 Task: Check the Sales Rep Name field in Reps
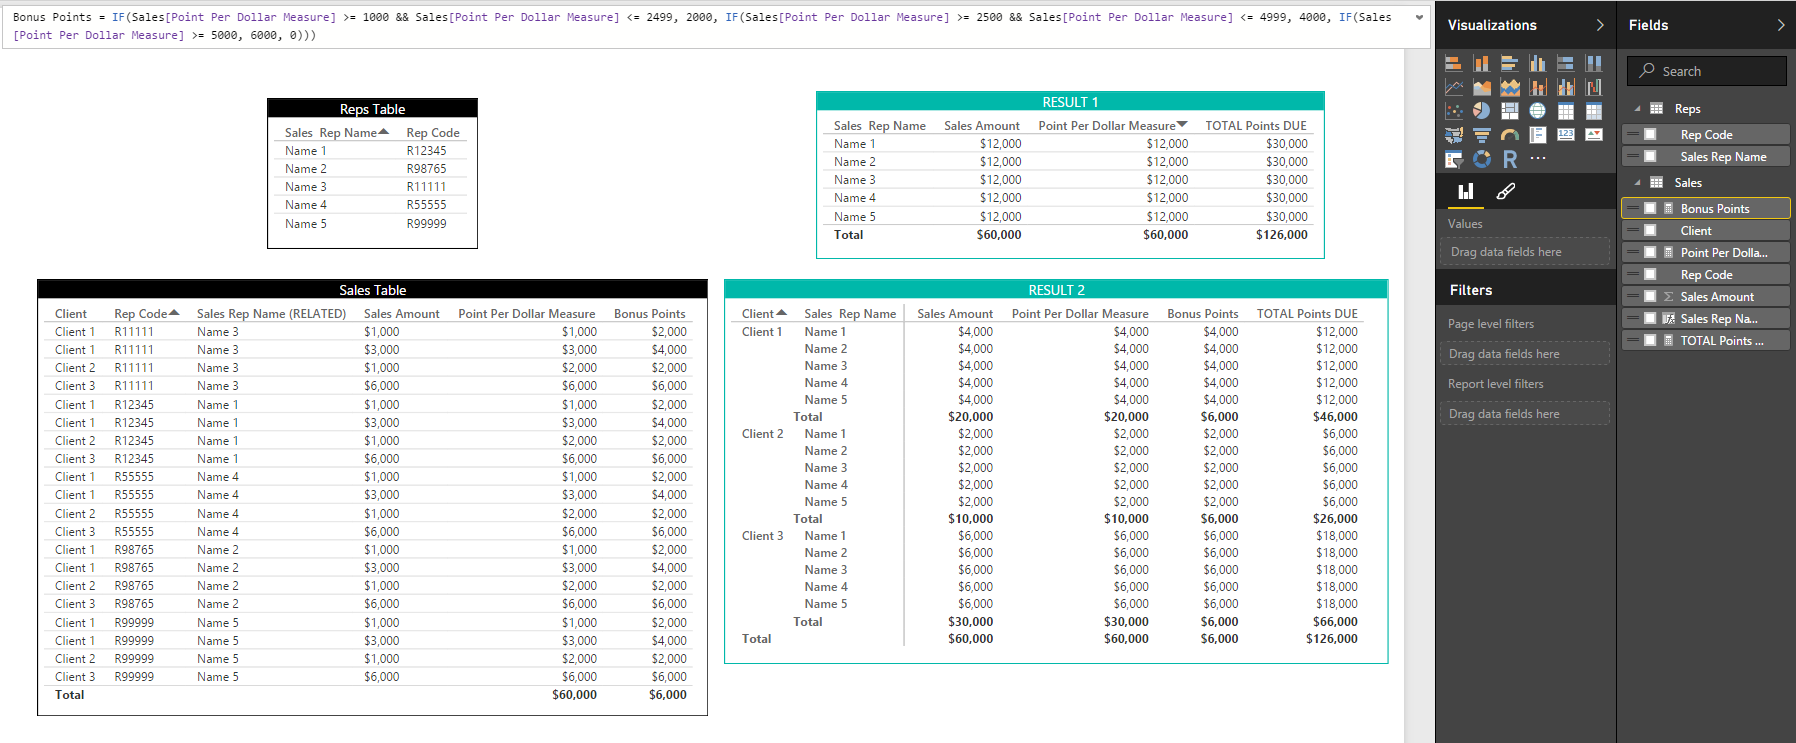click(1650, 156)
